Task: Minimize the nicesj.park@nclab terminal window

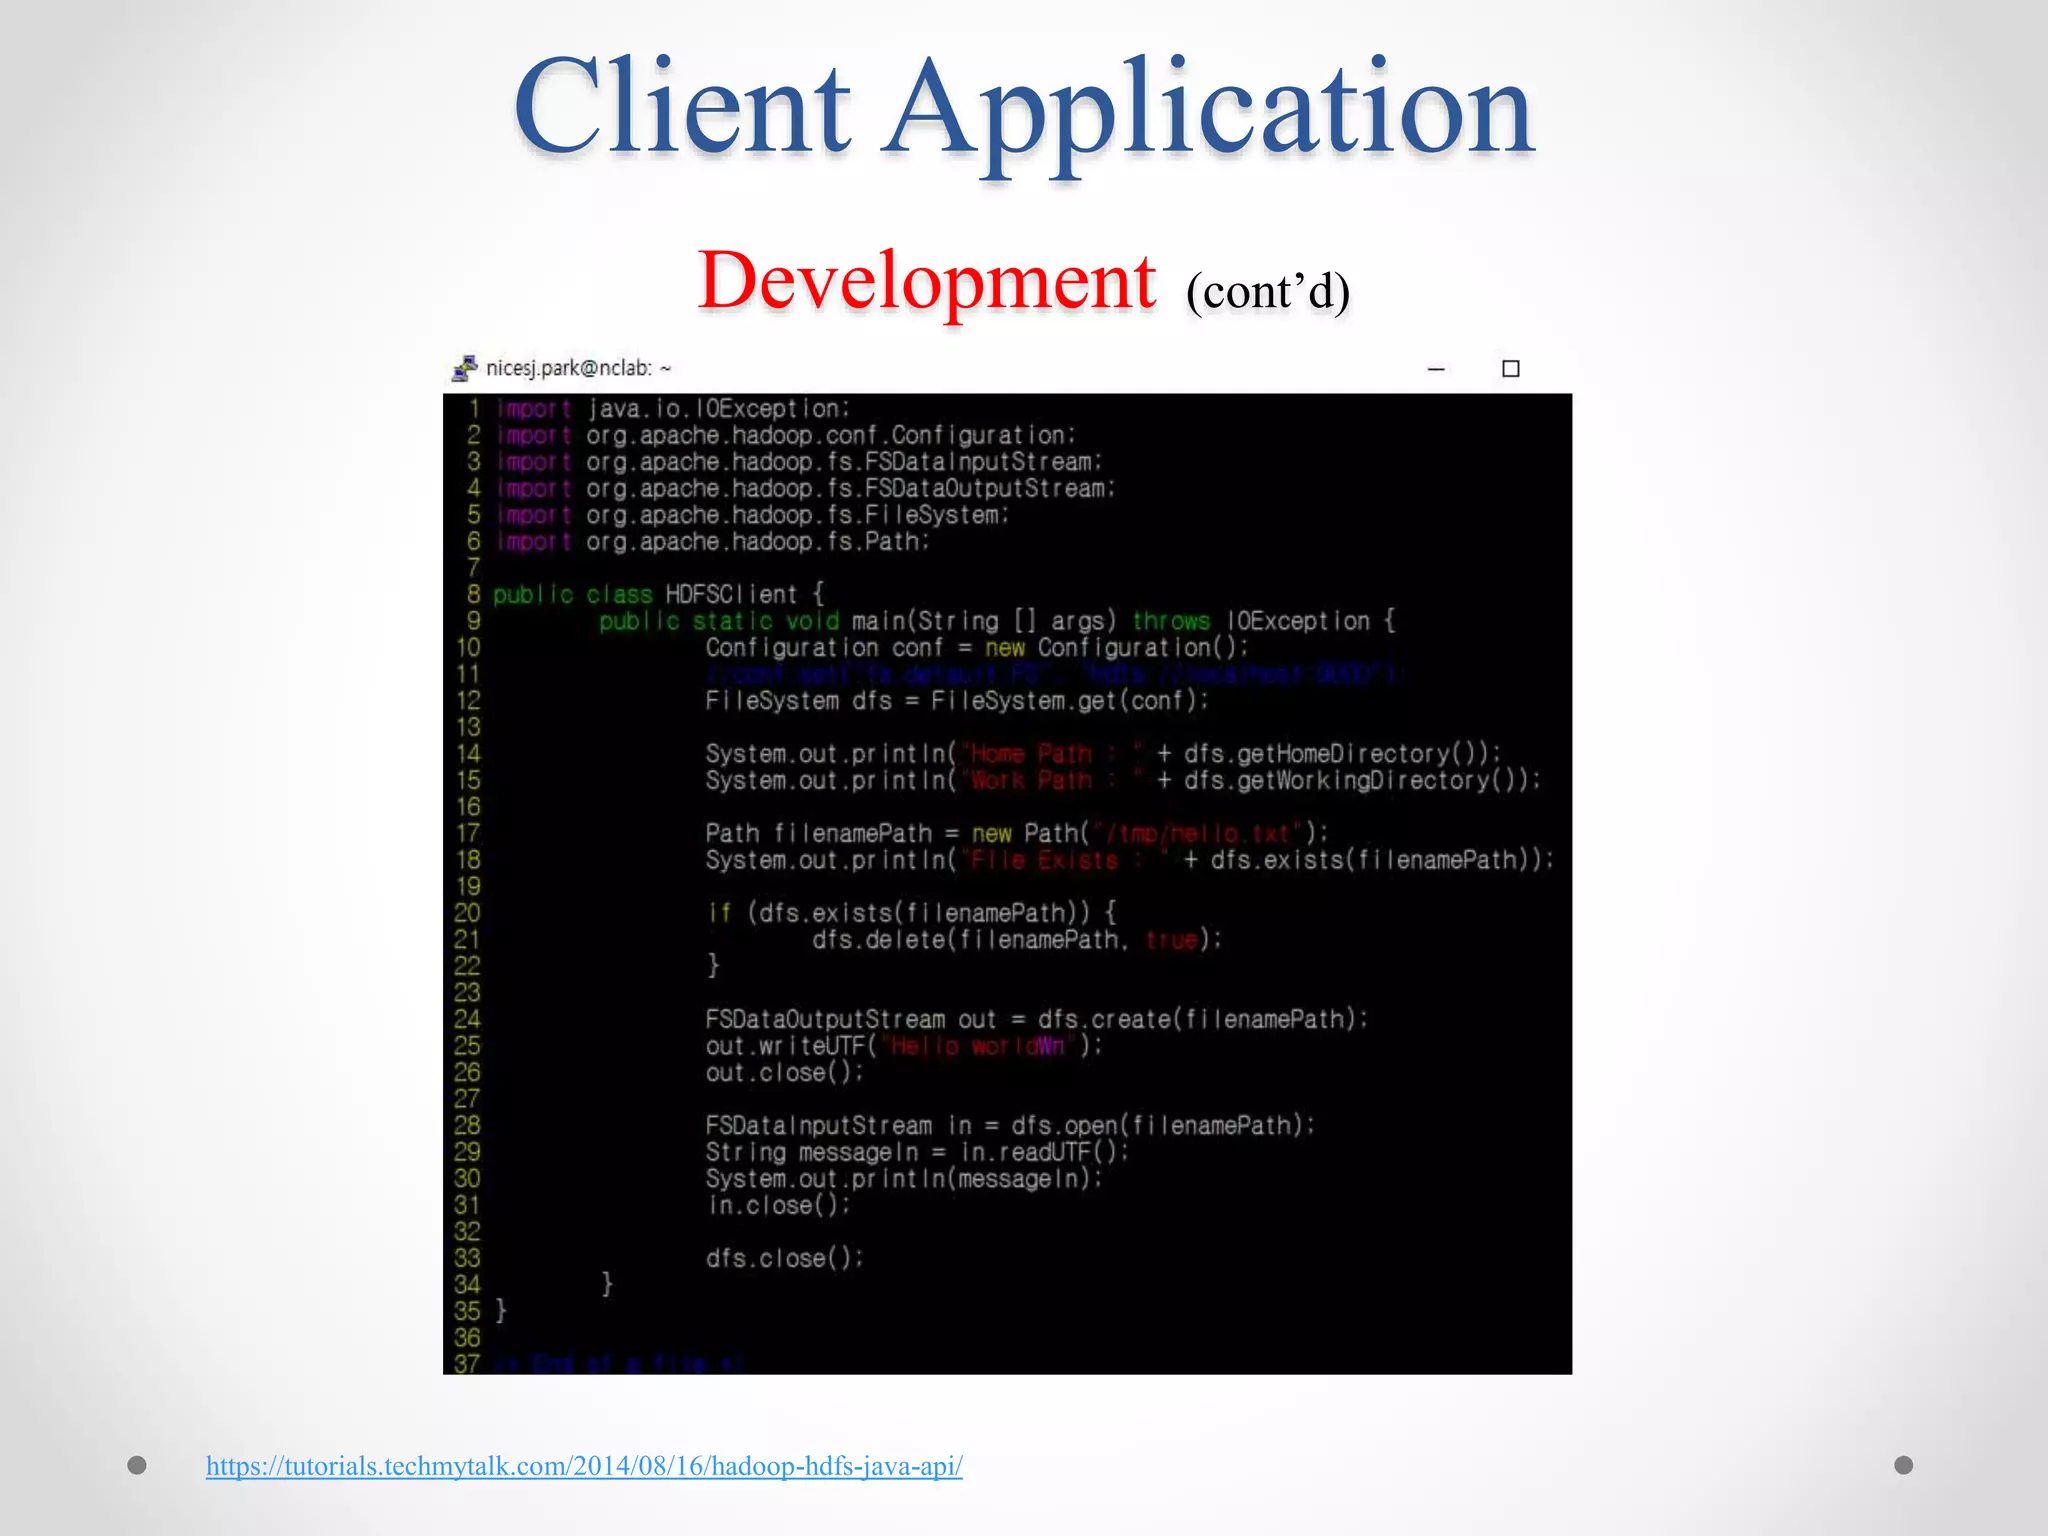Action: [x=1436, y=369]
